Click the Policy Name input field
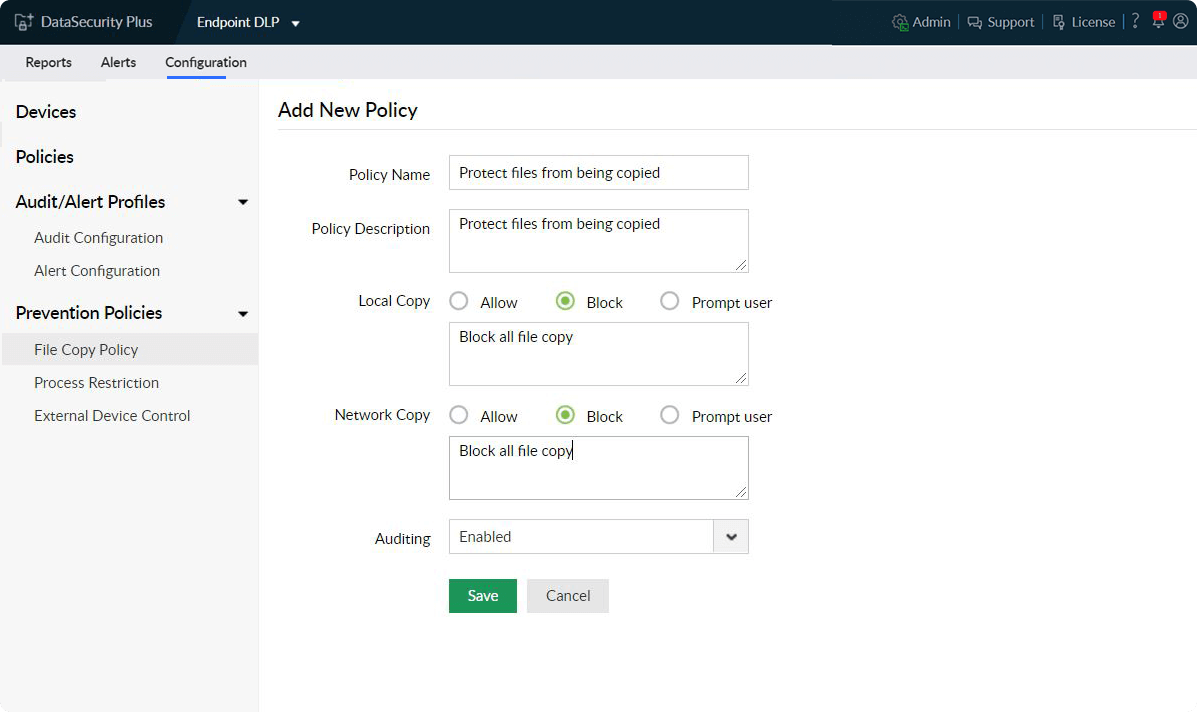 coord(598,173)
